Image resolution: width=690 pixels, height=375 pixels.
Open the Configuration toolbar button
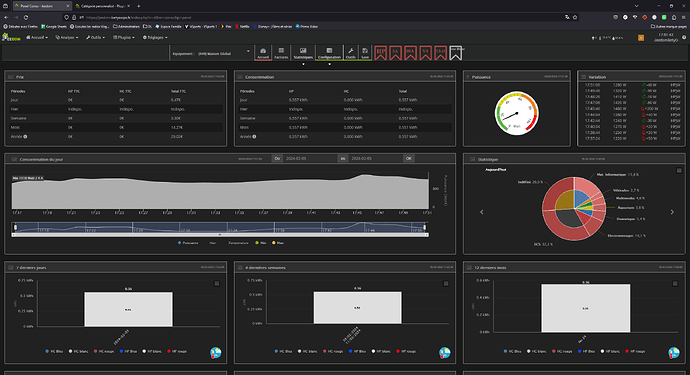[x=329, y=53]
